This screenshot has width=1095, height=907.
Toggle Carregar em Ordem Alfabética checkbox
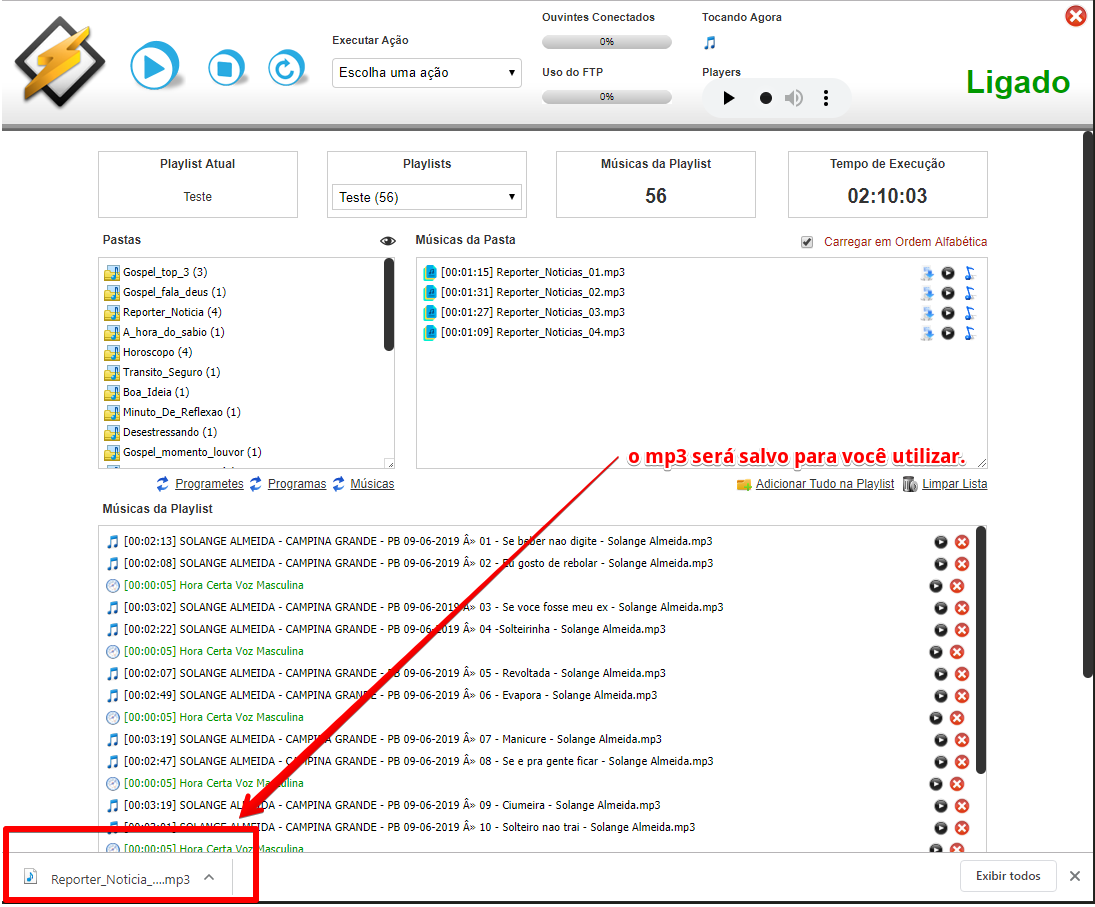pyautogui.click(x=807, y=242)
